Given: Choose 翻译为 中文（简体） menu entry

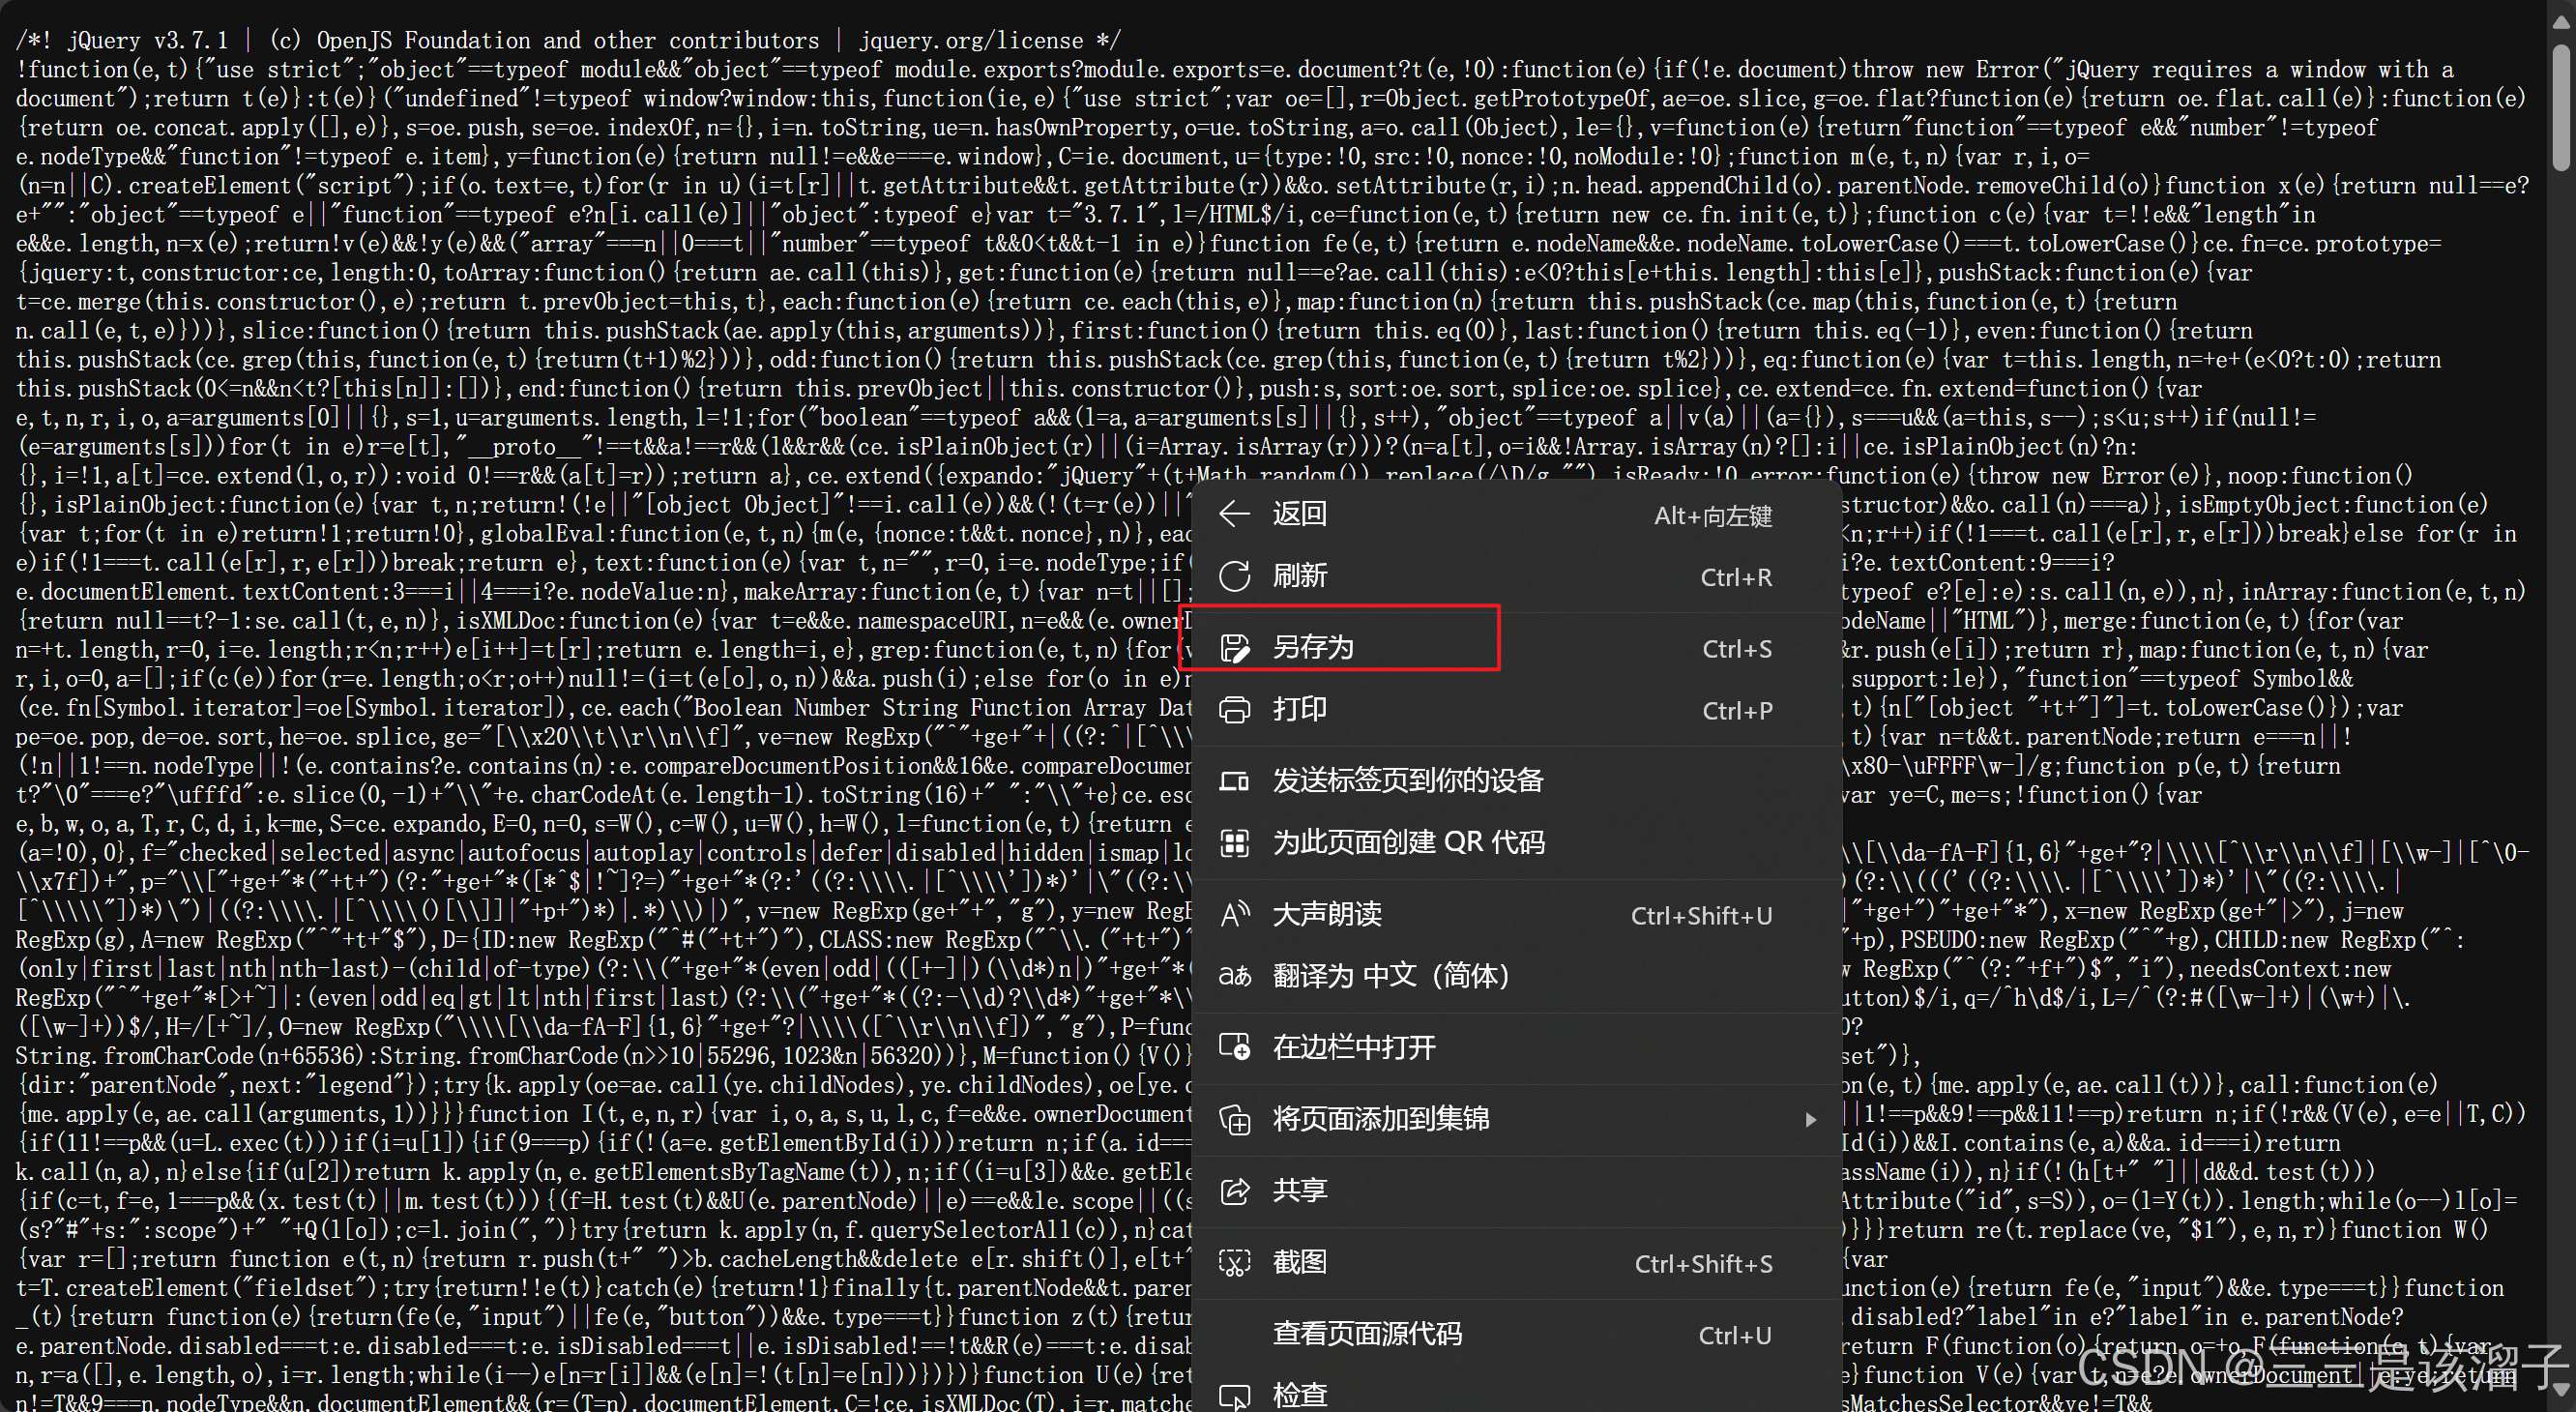Looking at the screenshot, I should pos(1390,976).
